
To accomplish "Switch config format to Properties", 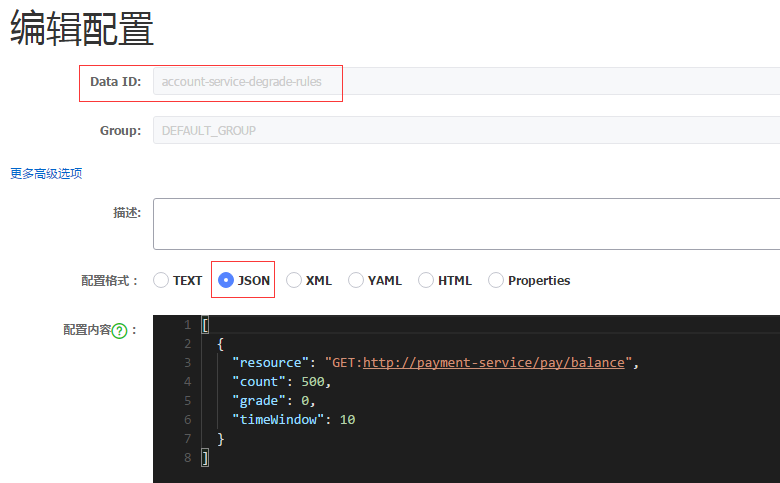I will [x=496, y=280].
